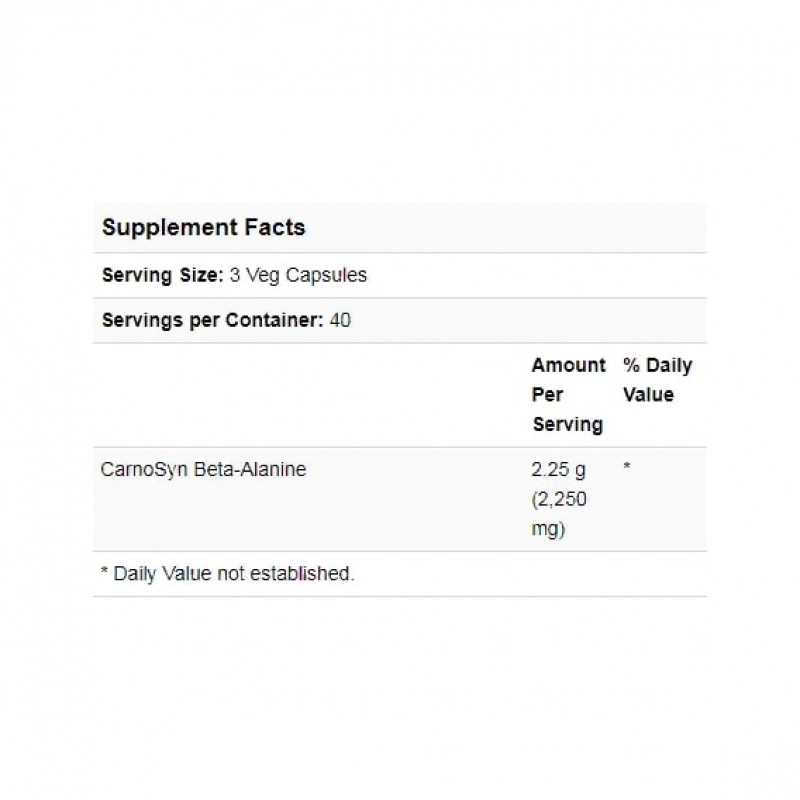The image size is (800, 800).
Task: Click the word Capsules in the serving size row
Action: [x=331, y=275]
